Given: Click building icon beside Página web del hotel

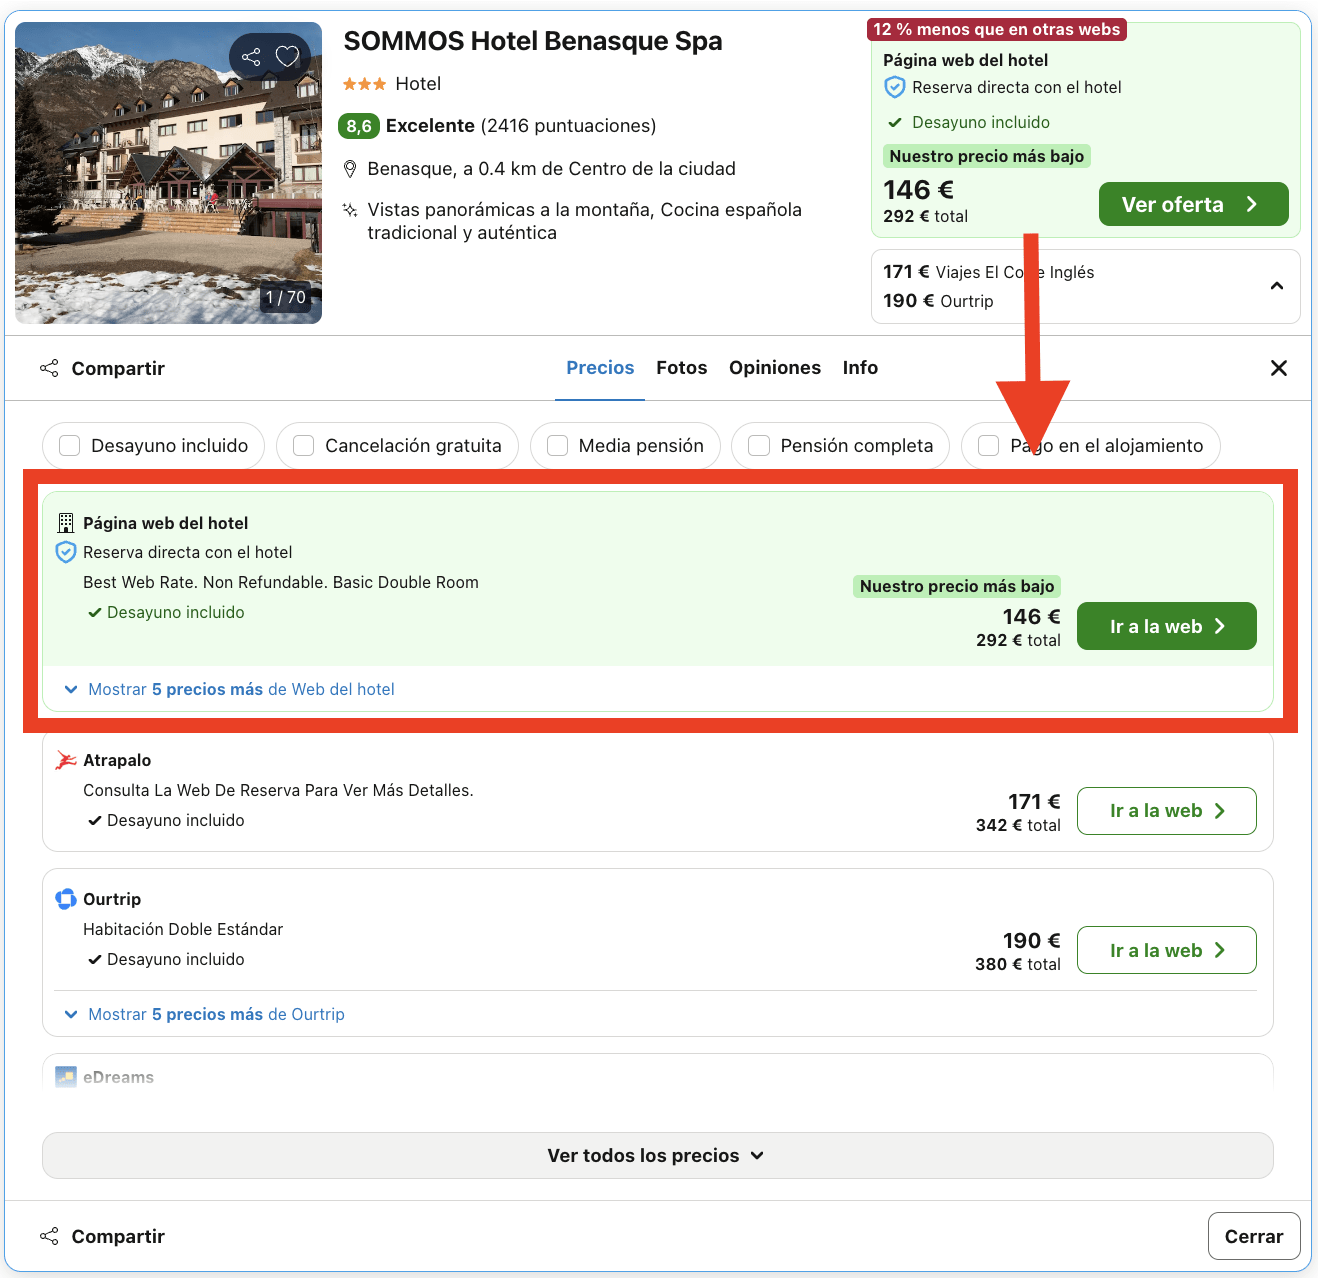Looking at the screenshot, I should coord(66,523).
